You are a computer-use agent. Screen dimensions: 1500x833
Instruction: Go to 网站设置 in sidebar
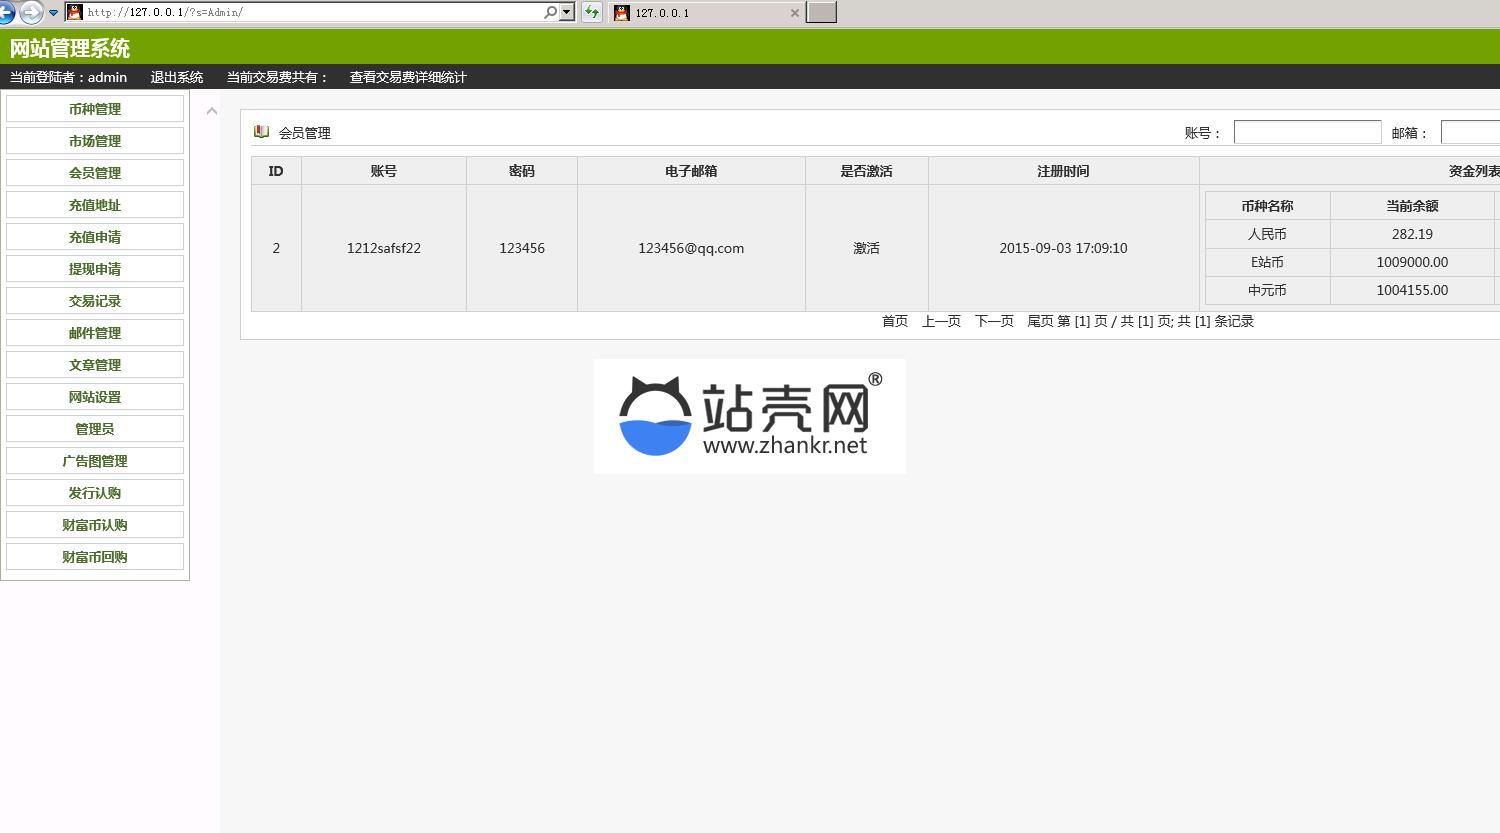[95, 397]
